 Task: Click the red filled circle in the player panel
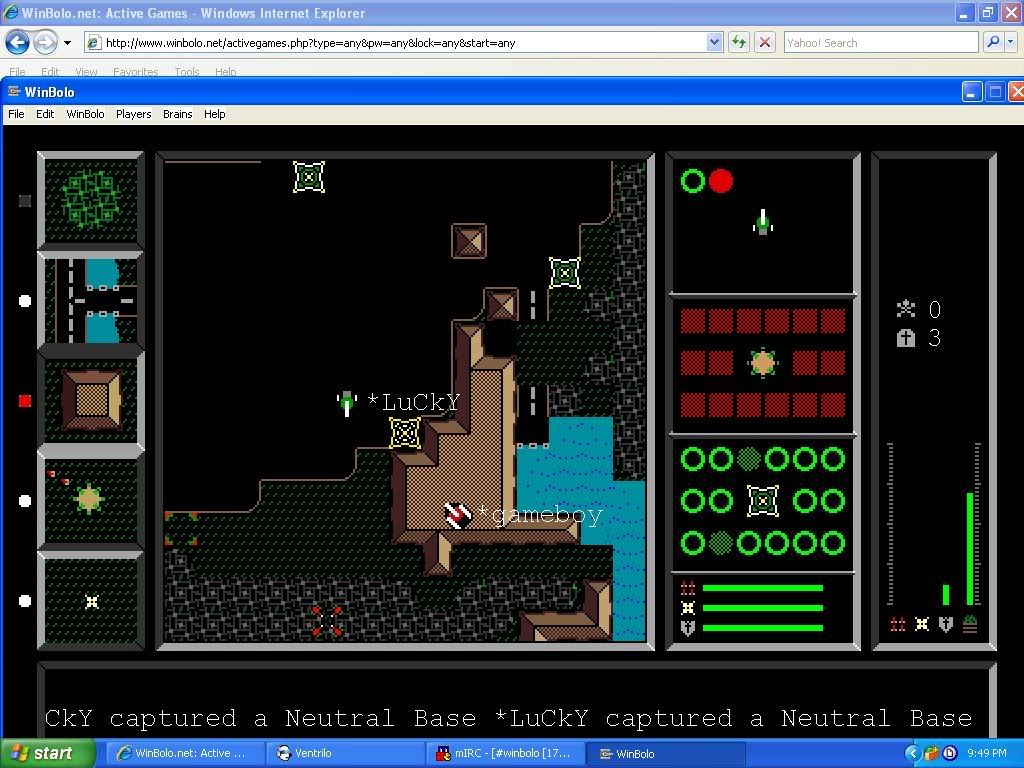pos(721,181)
